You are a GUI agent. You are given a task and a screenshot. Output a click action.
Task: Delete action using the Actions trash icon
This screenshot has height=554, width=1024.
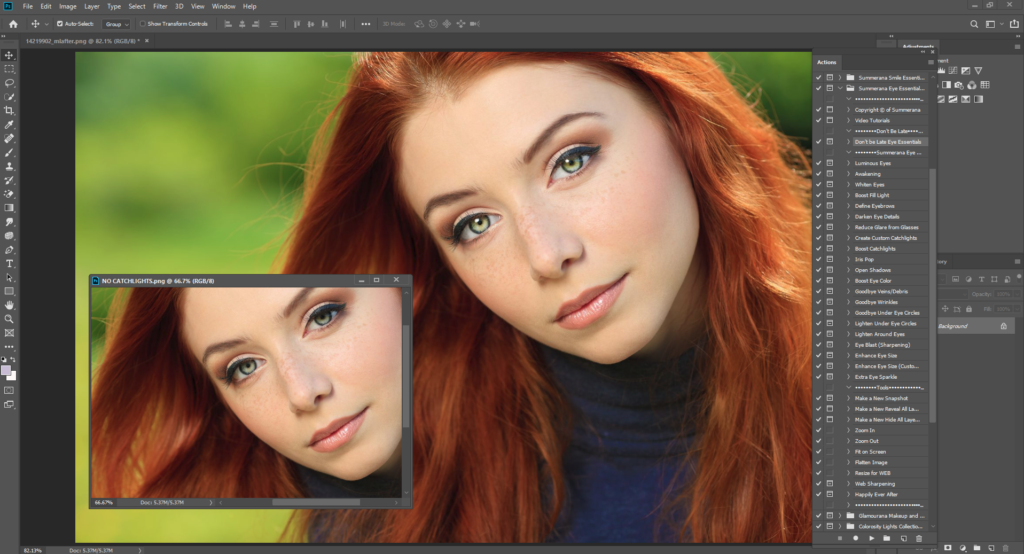coord(919,538)
